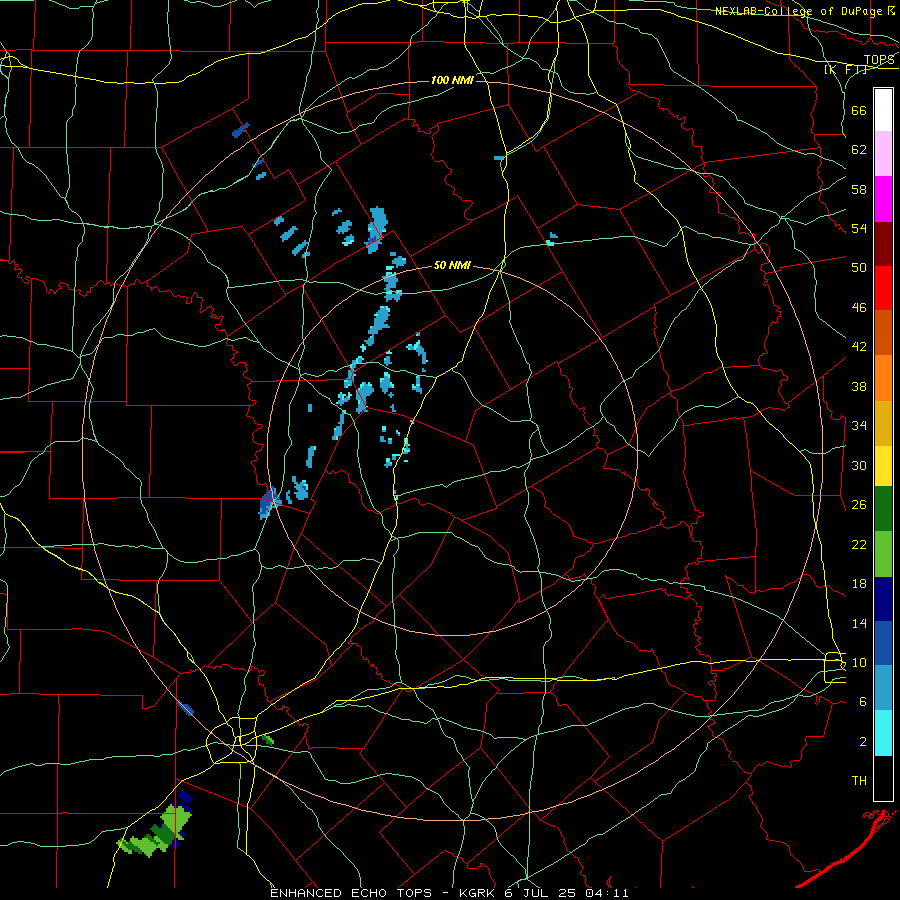Image resolution: width=900 pixels, height=900 pixels.
Task: Click the 'KGRK' radar site identifier
Action: [x=480, y=893]
